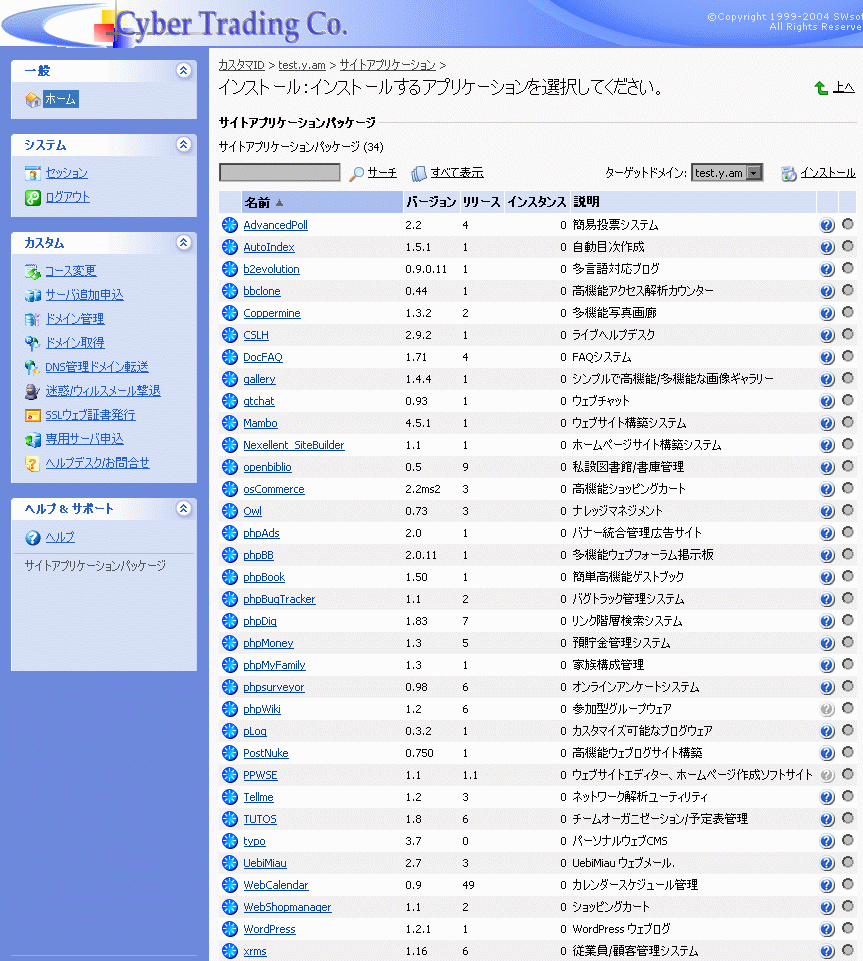Click the Logout icon in sidebar
The image size is (863, 961).
[x=33, y=197]
